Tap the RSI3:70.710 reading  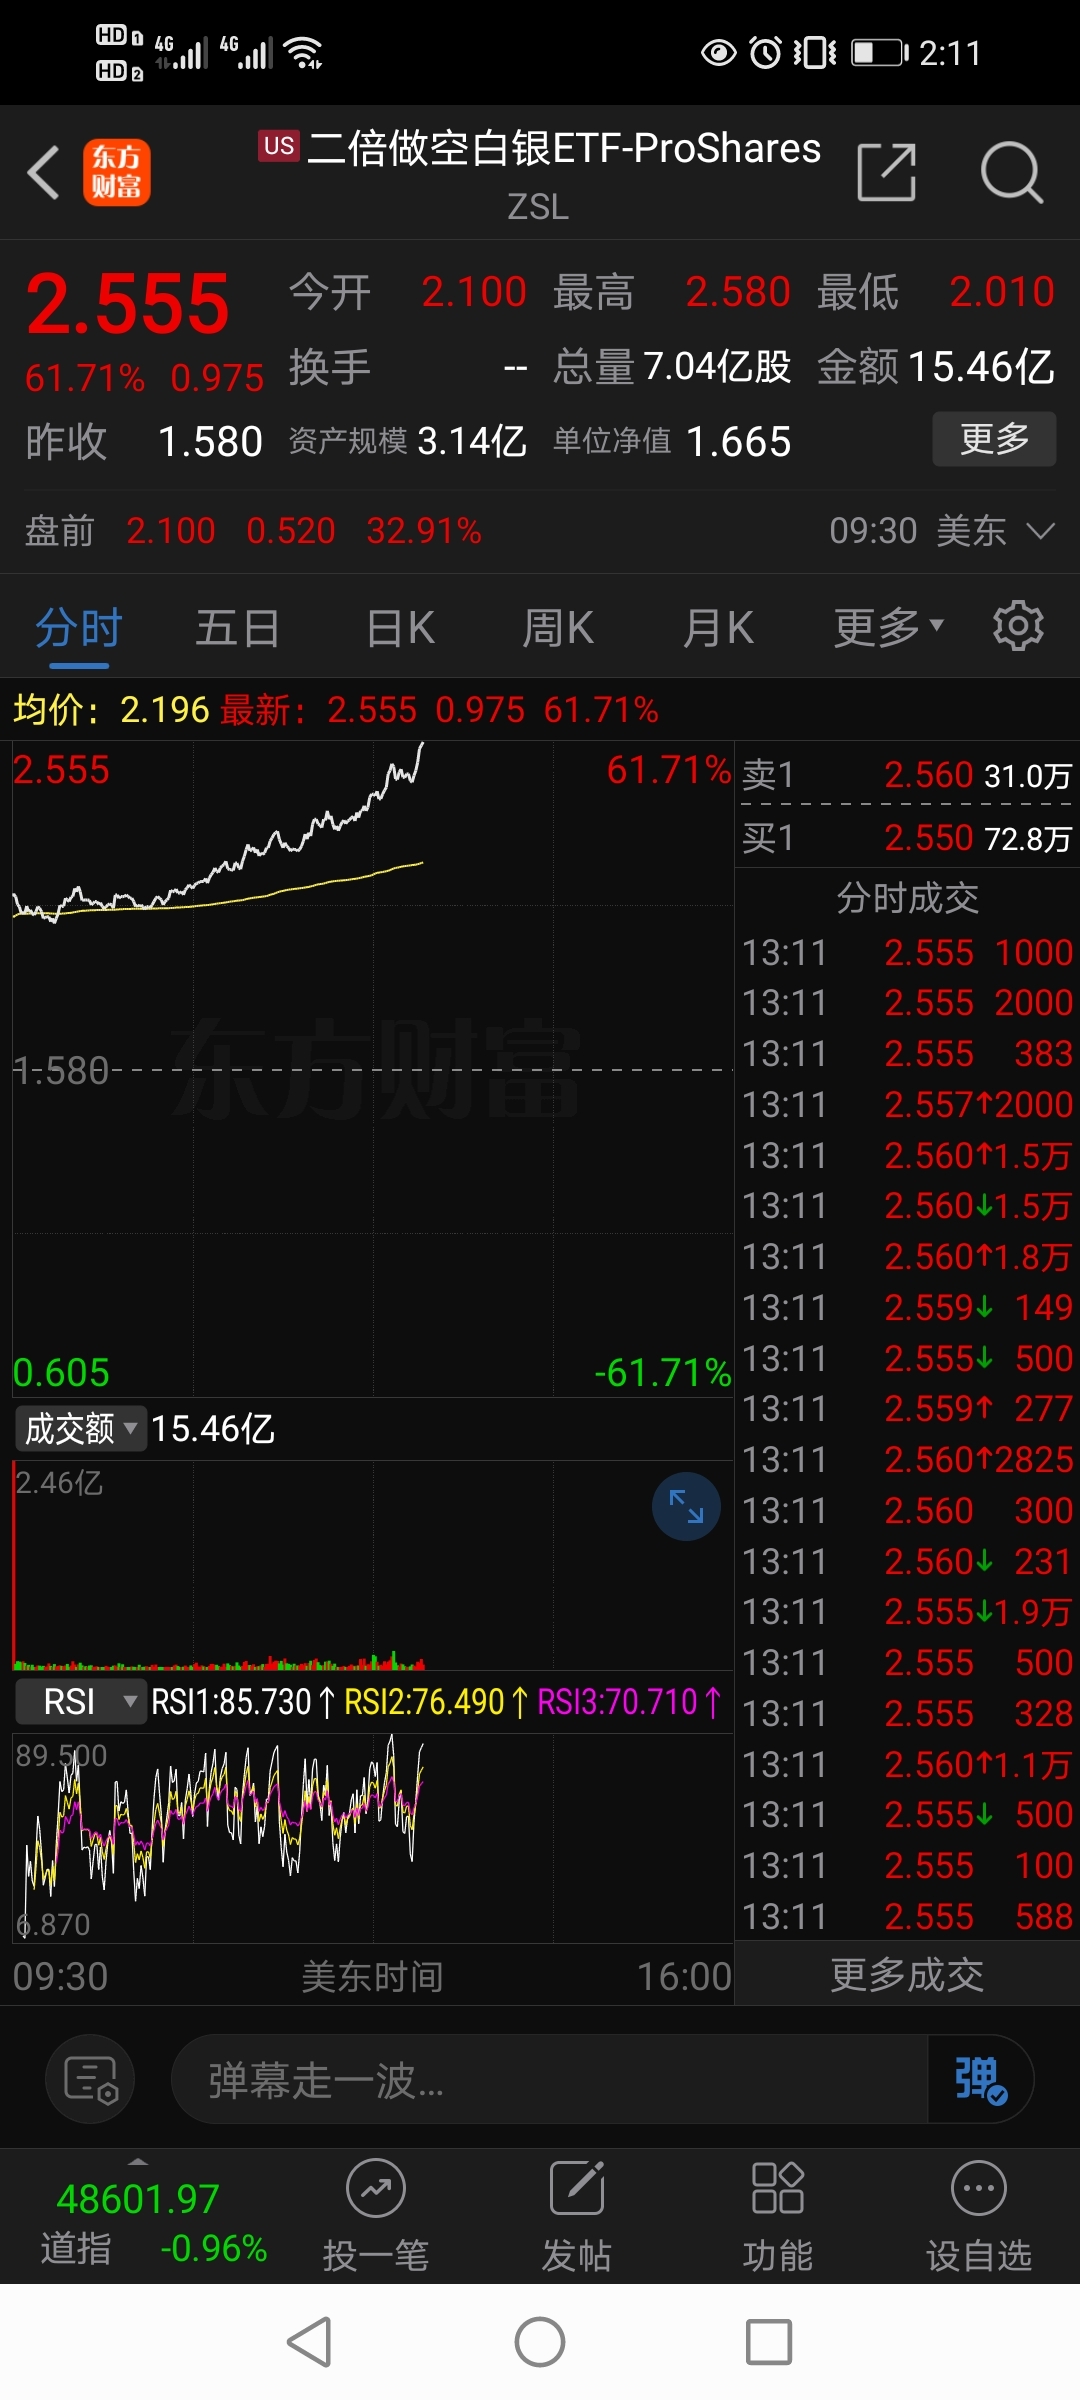tap(629, 1701)
